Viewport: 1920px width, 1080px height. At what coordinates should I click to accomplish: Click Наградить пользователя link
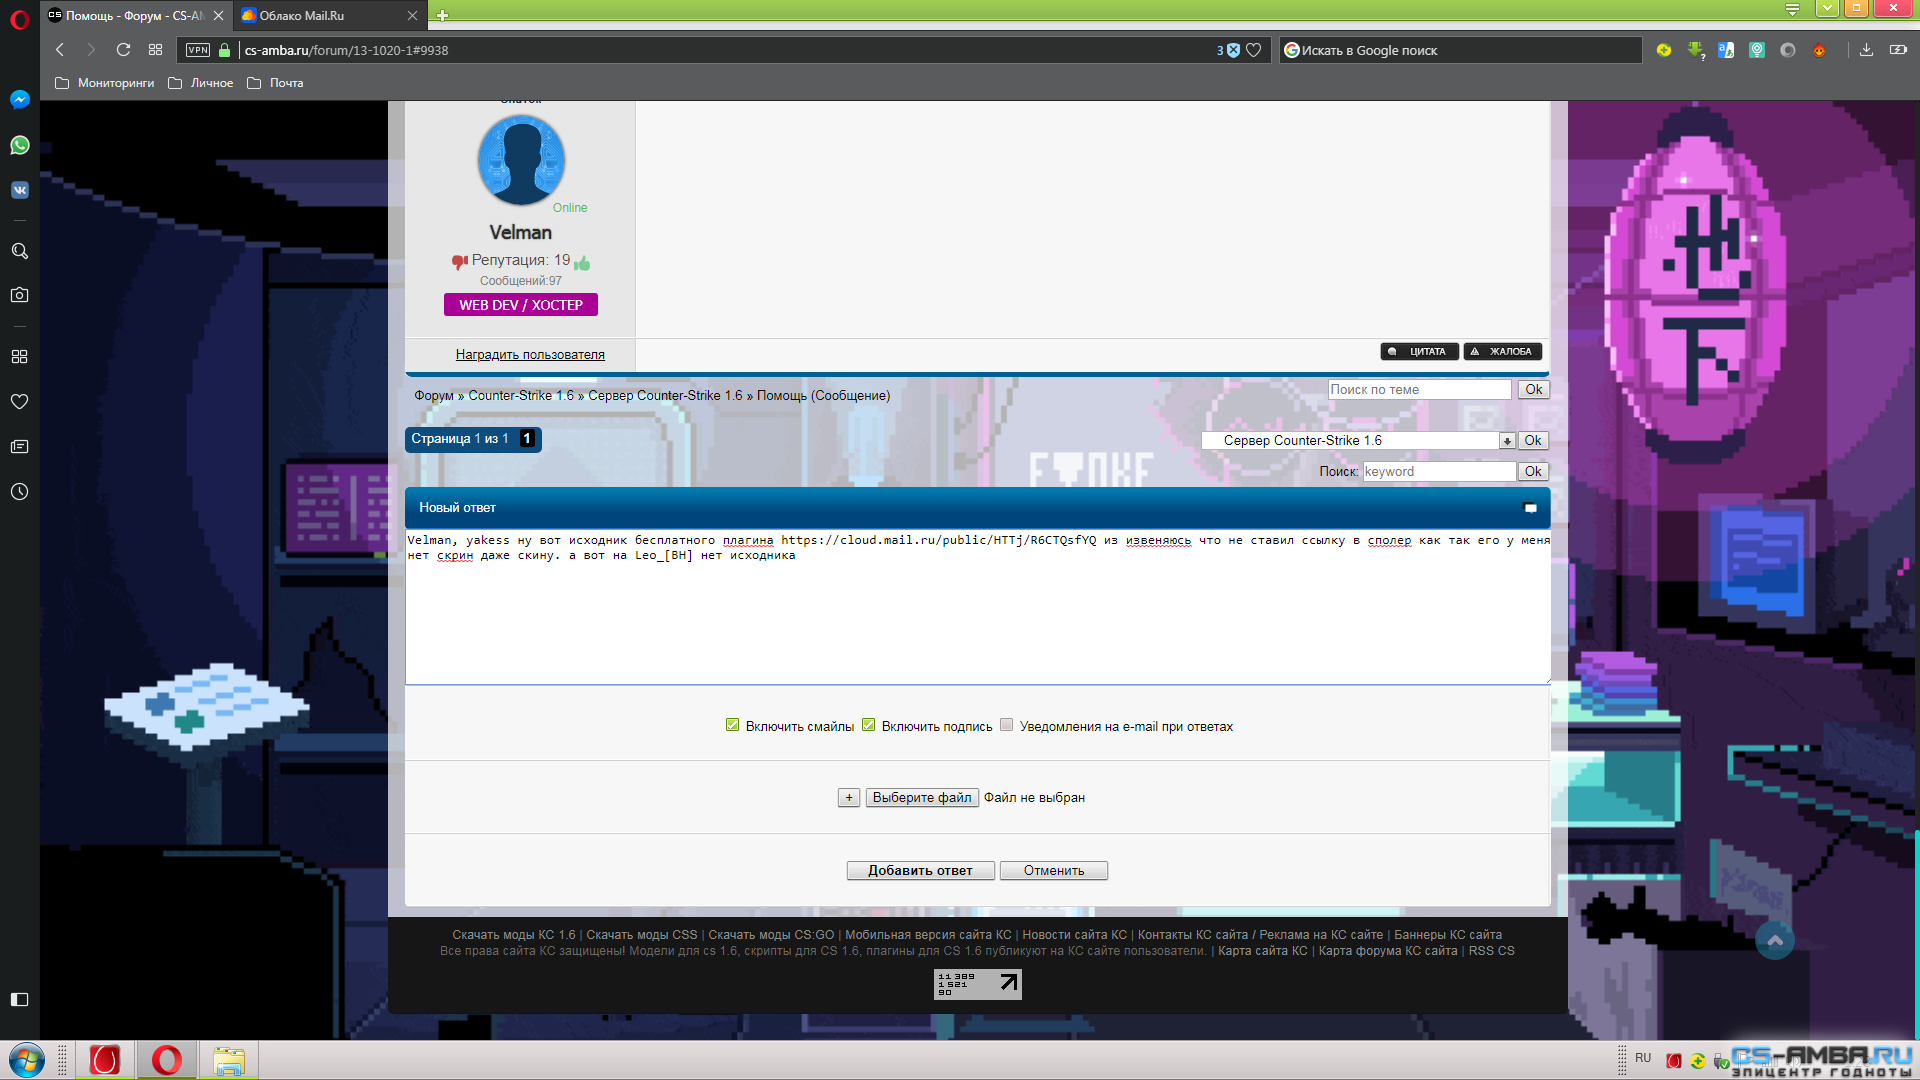[x=530, y=354]
